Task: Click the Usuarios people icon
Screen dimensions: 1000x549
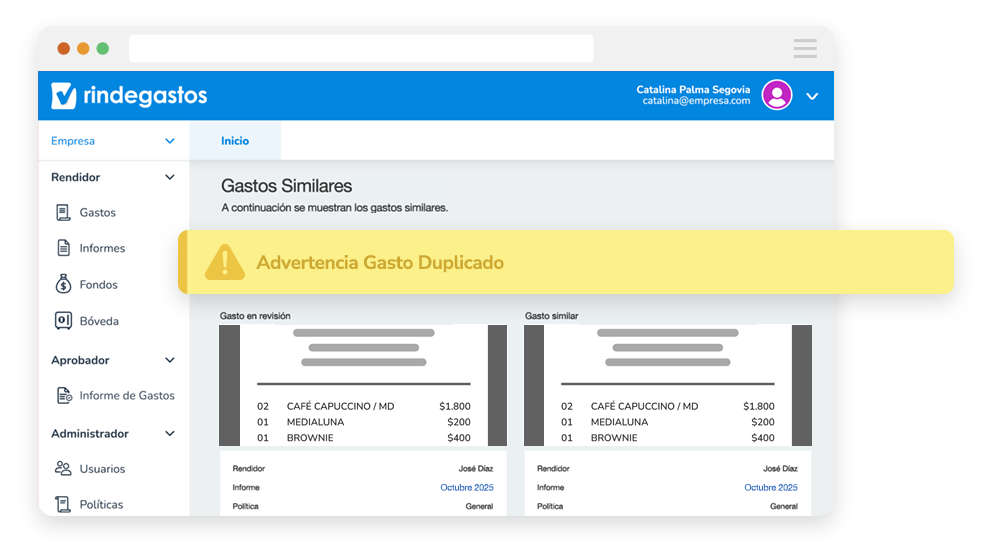Action: (x=62, y=468)
